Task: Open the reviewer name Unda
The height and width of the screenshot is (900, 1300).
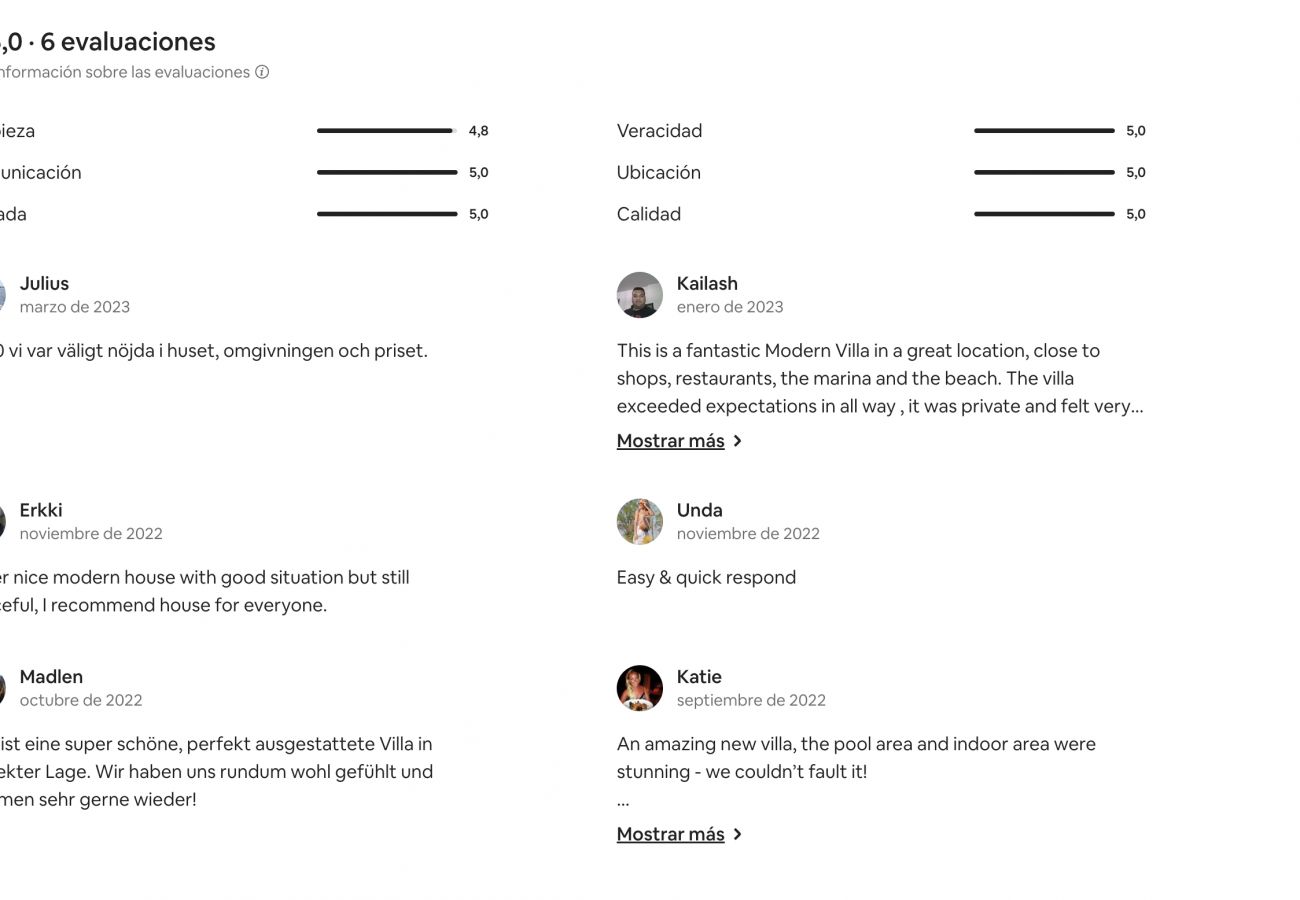Action: coord(699,510)
